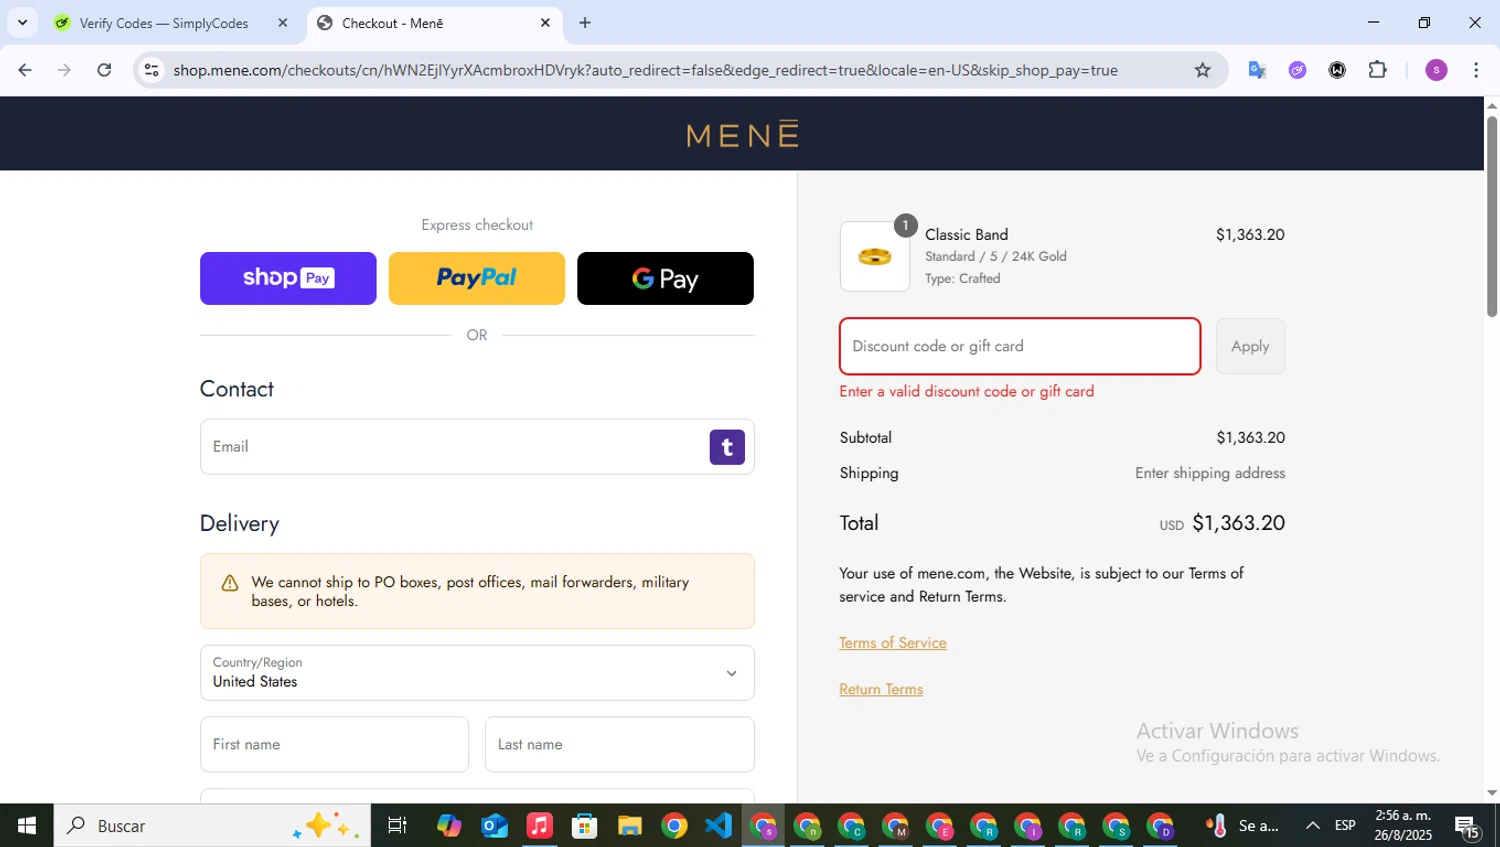Screen dimensions: 1500x847
Task: Open the Return Terms link
Action: coord(881,689)
